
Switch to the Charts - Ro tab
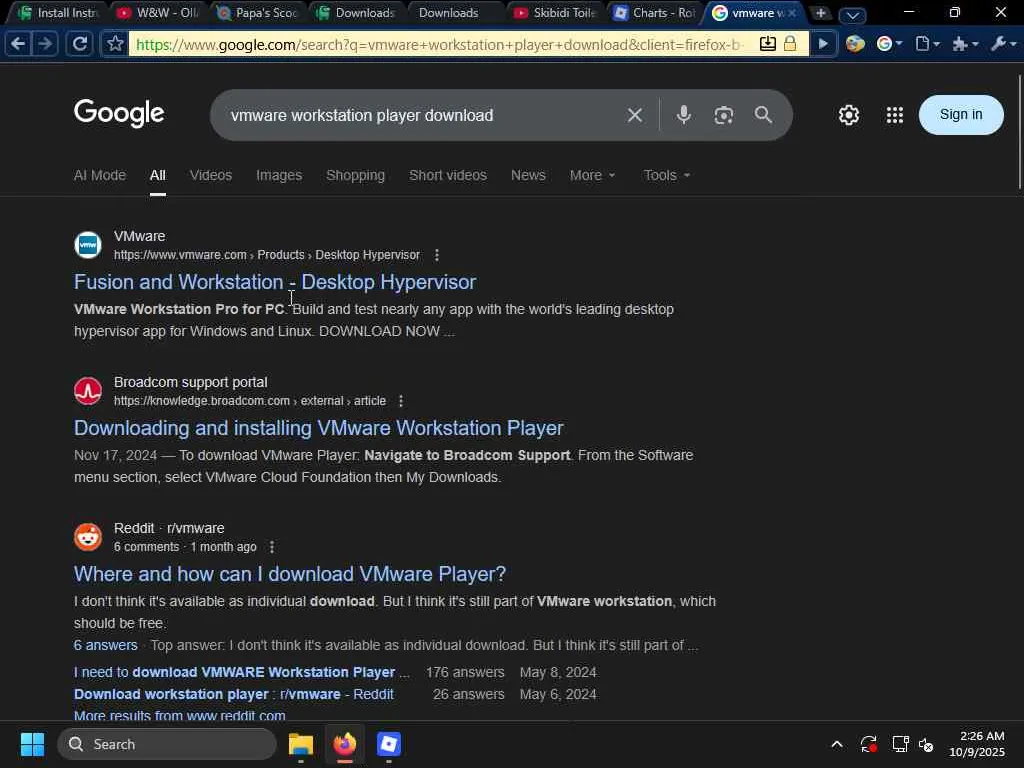coord(654,12)
